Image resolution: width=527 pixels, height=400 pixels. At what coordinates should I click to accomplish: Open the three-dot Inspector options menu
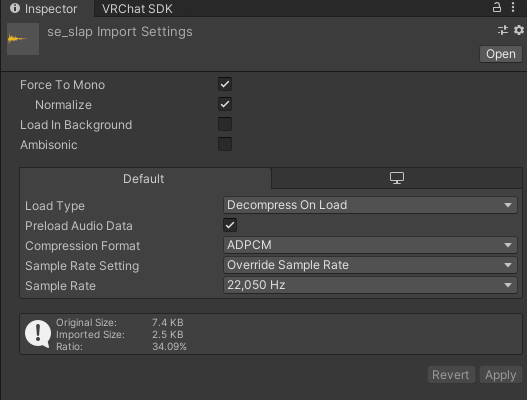coord(513,7)
